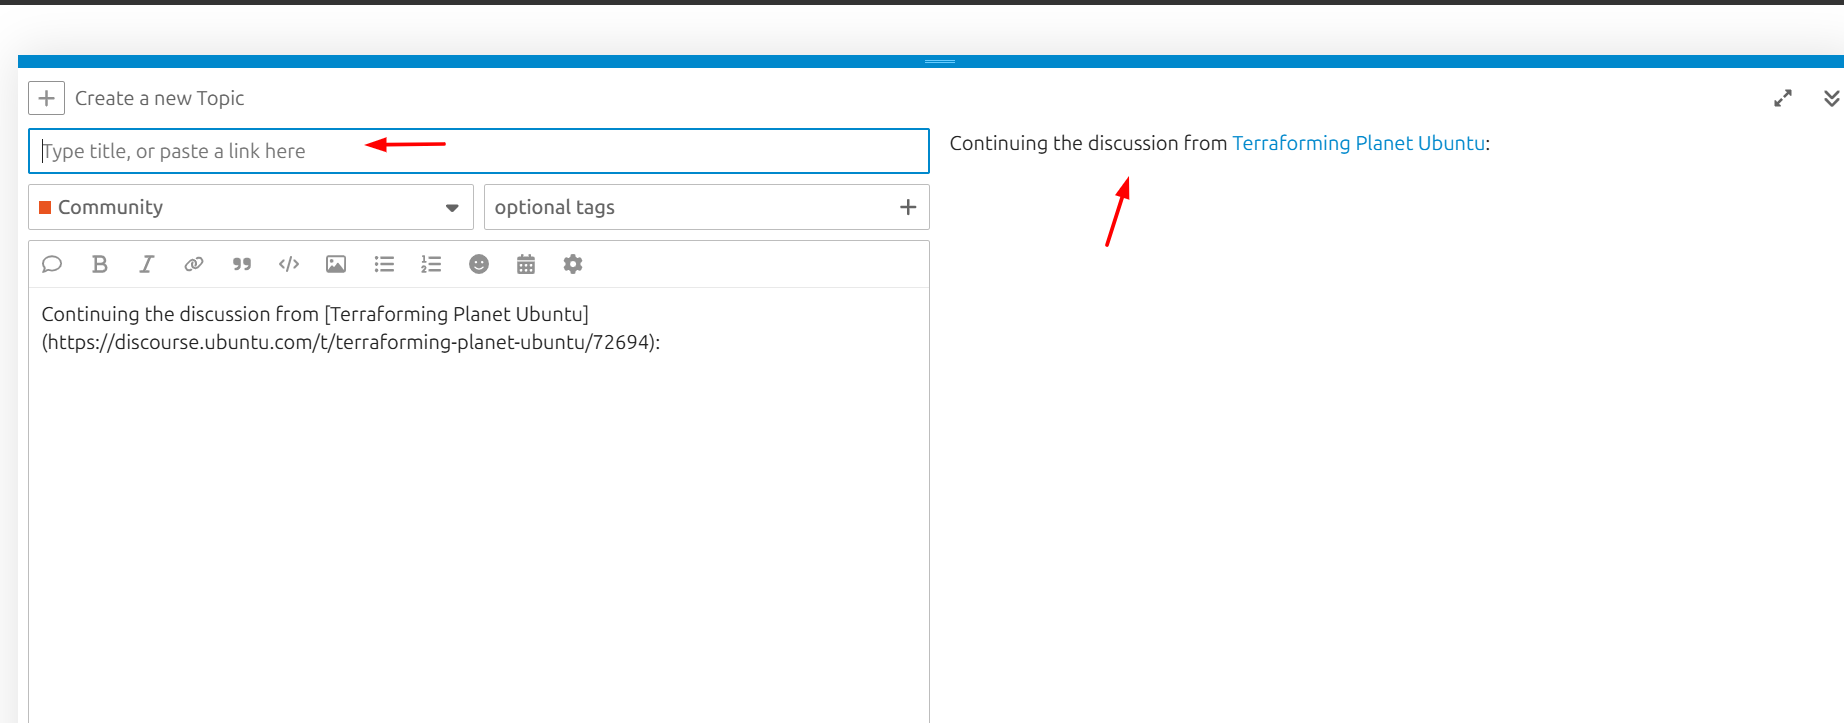The height and width of the screenshot is (723, 1844).
Task: Open the Terraforming Planet Ubuntu preview link
Action: (1358, 143)
